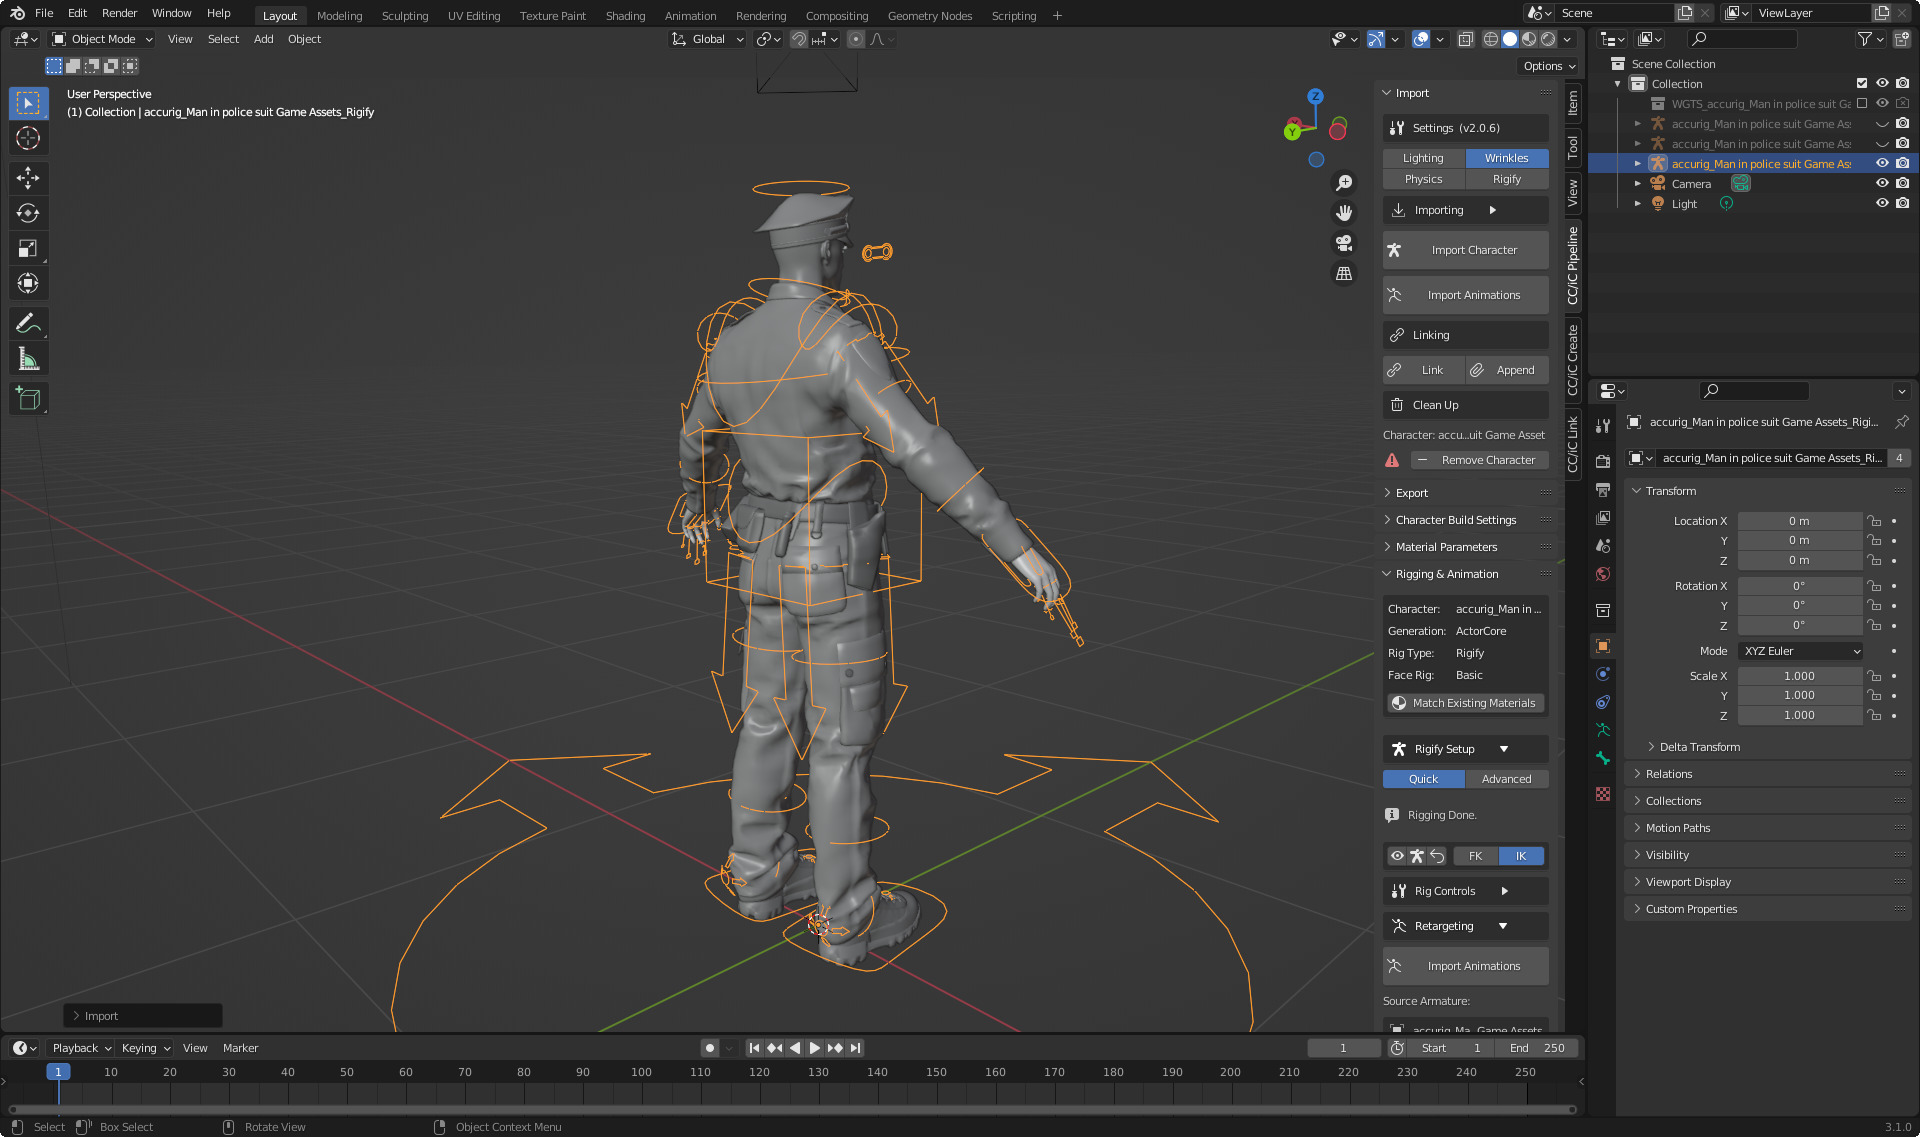The width and height of the screenshot is (1920, 1137).
Task: Open the CC/iC Create sidebar tab
Action: click(1573, 358)
